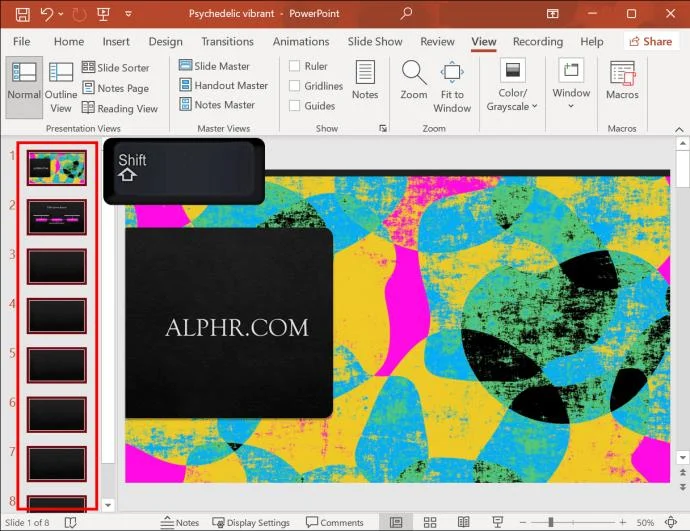Viewport: 690px width, 531px height.
Task: Open Slide Master view
Action: pos(214,66)
